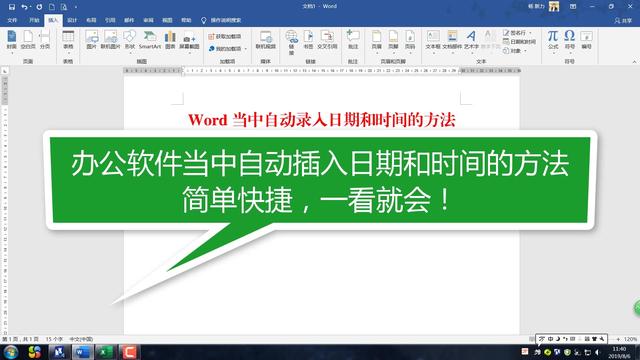Open the View (视图) tab
The width and height of the screenshot is (640, 360).
[167, 20]
